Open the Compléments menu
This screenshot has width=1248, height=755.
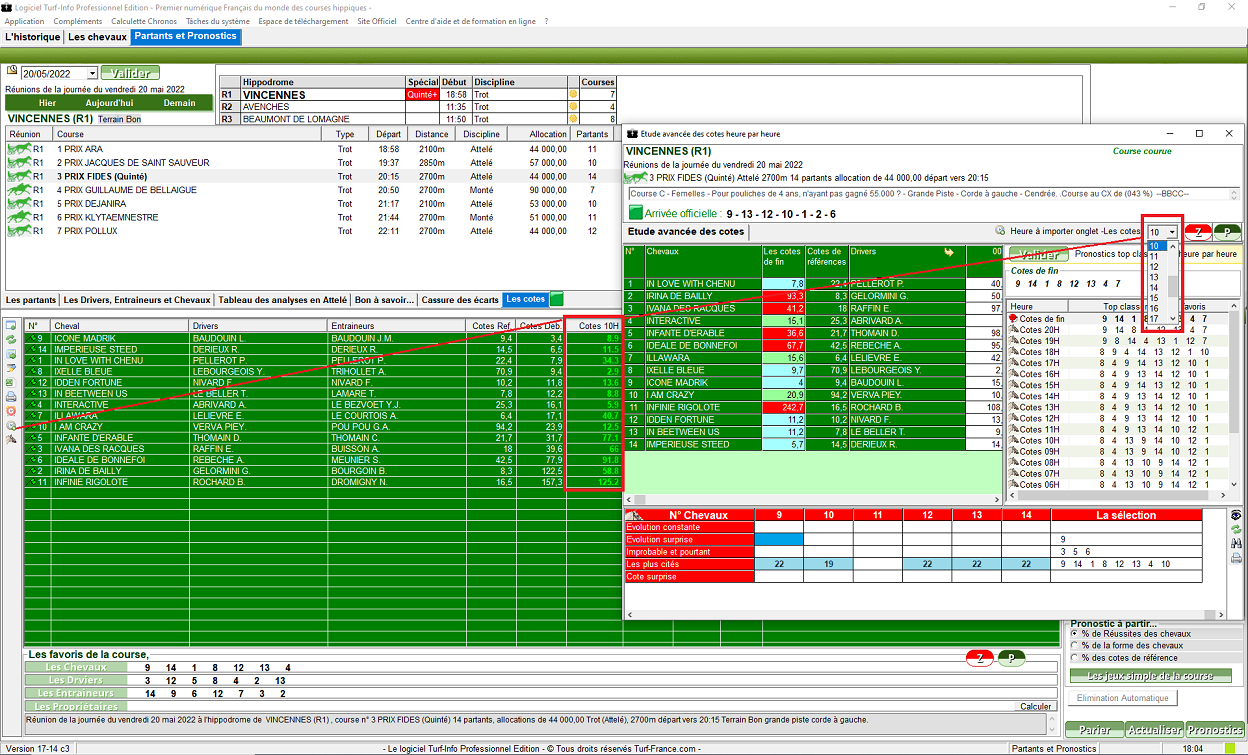tap(78, 21)
